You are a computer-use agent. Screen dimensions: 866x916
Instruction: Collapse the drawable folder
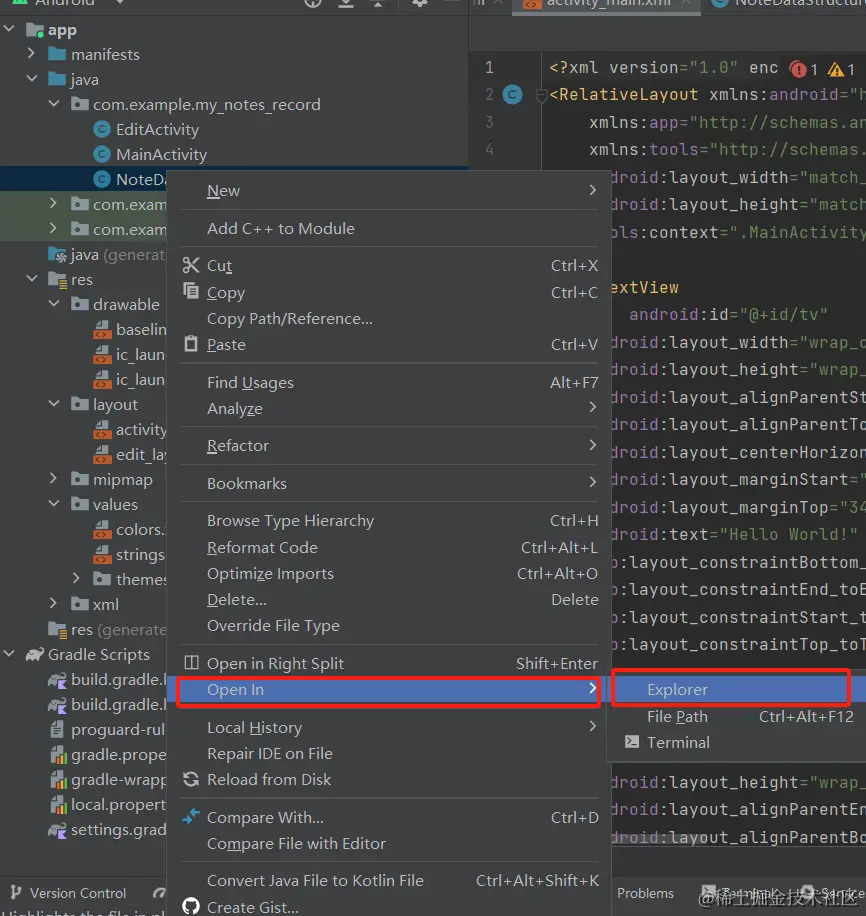(x=54, y=304)
